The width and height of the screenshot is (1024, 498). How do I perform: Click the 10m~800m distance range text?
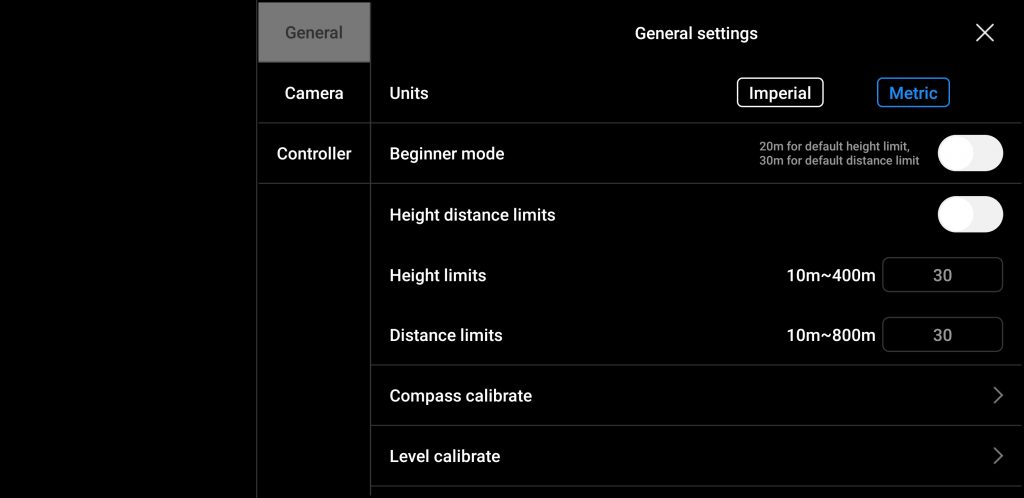pyautogui.click(x=831, y=335)
